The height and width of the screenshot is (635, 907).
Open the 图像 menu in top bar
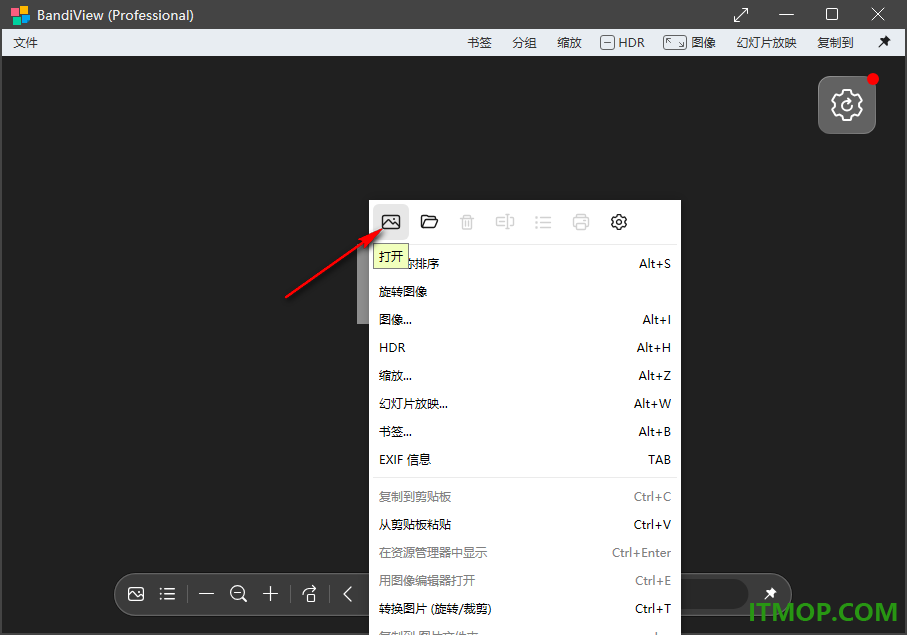(x=690, y=43)
